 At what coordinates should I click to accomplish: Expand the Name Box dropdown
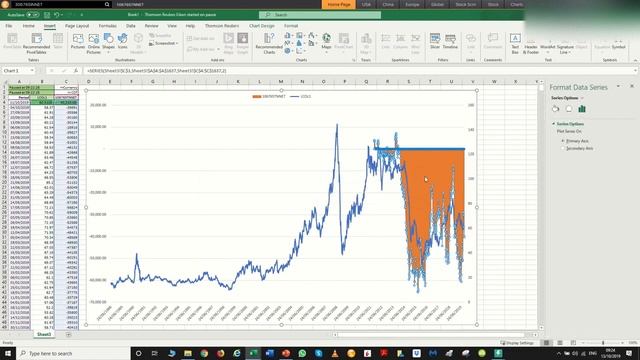click(x=32, y=71)
